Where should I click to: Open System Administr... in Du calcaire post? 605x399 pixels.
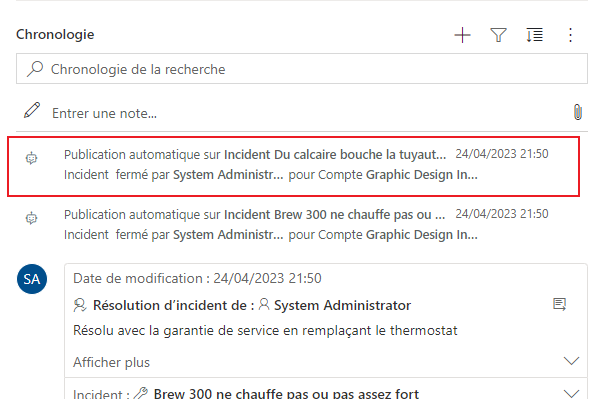click(228, 175)
